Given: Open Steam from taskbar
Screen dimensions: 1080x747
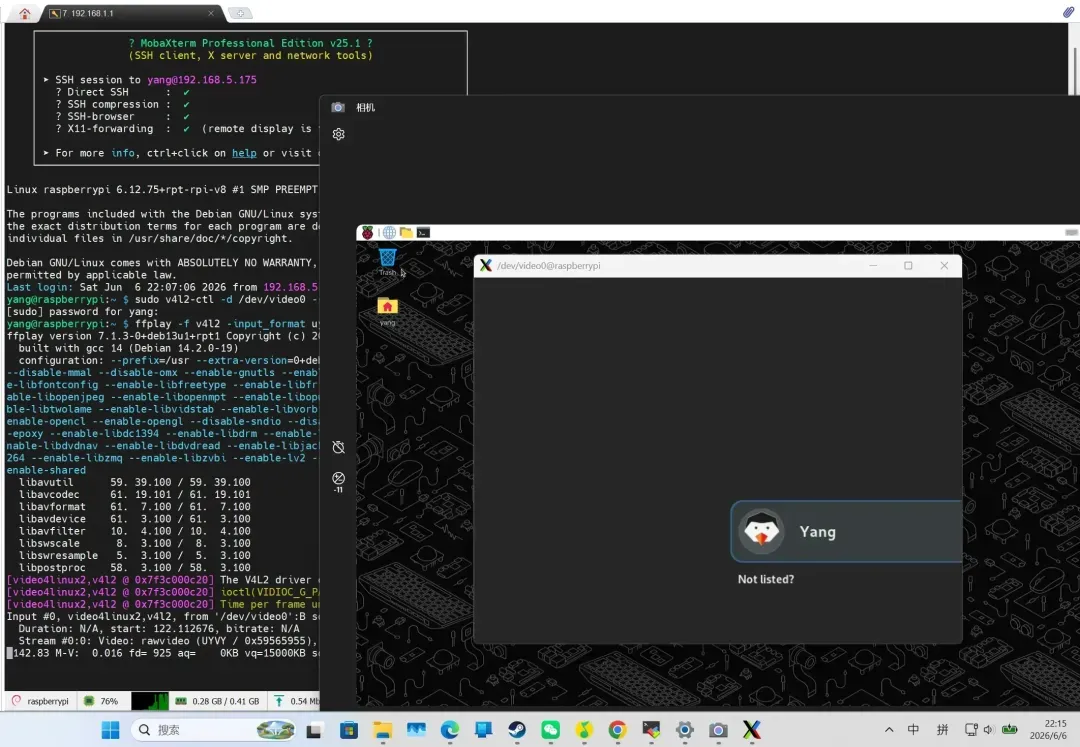Looking at the screenshot, I should click(517, 730).
